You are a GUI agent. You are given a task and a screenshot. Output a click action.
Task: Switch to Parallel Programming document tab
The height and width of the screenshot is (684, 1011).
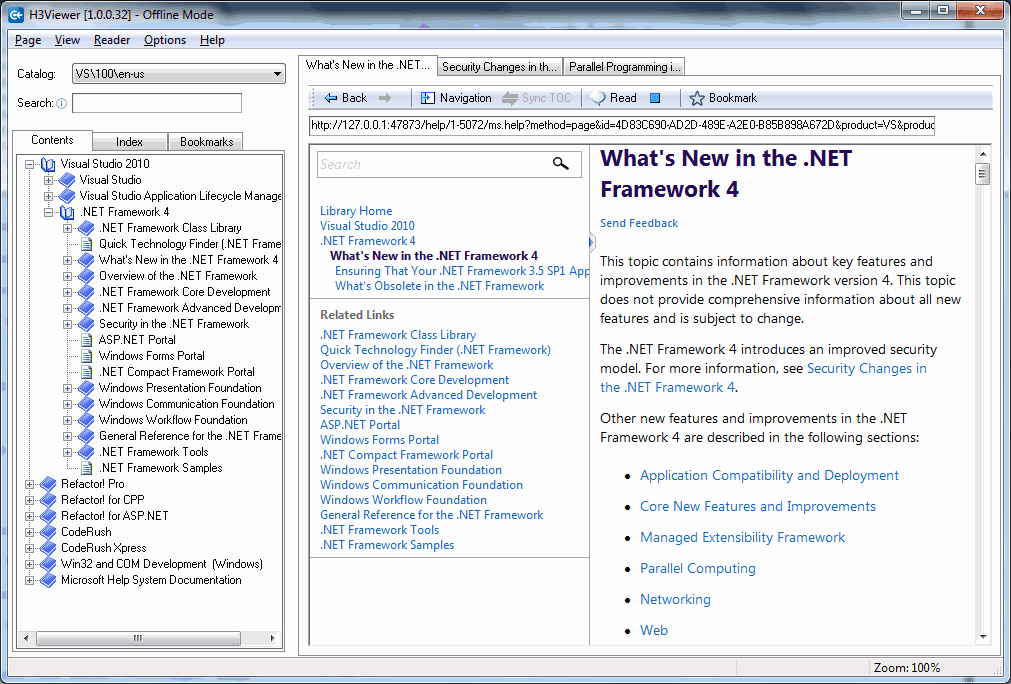(x=624, y=67)
